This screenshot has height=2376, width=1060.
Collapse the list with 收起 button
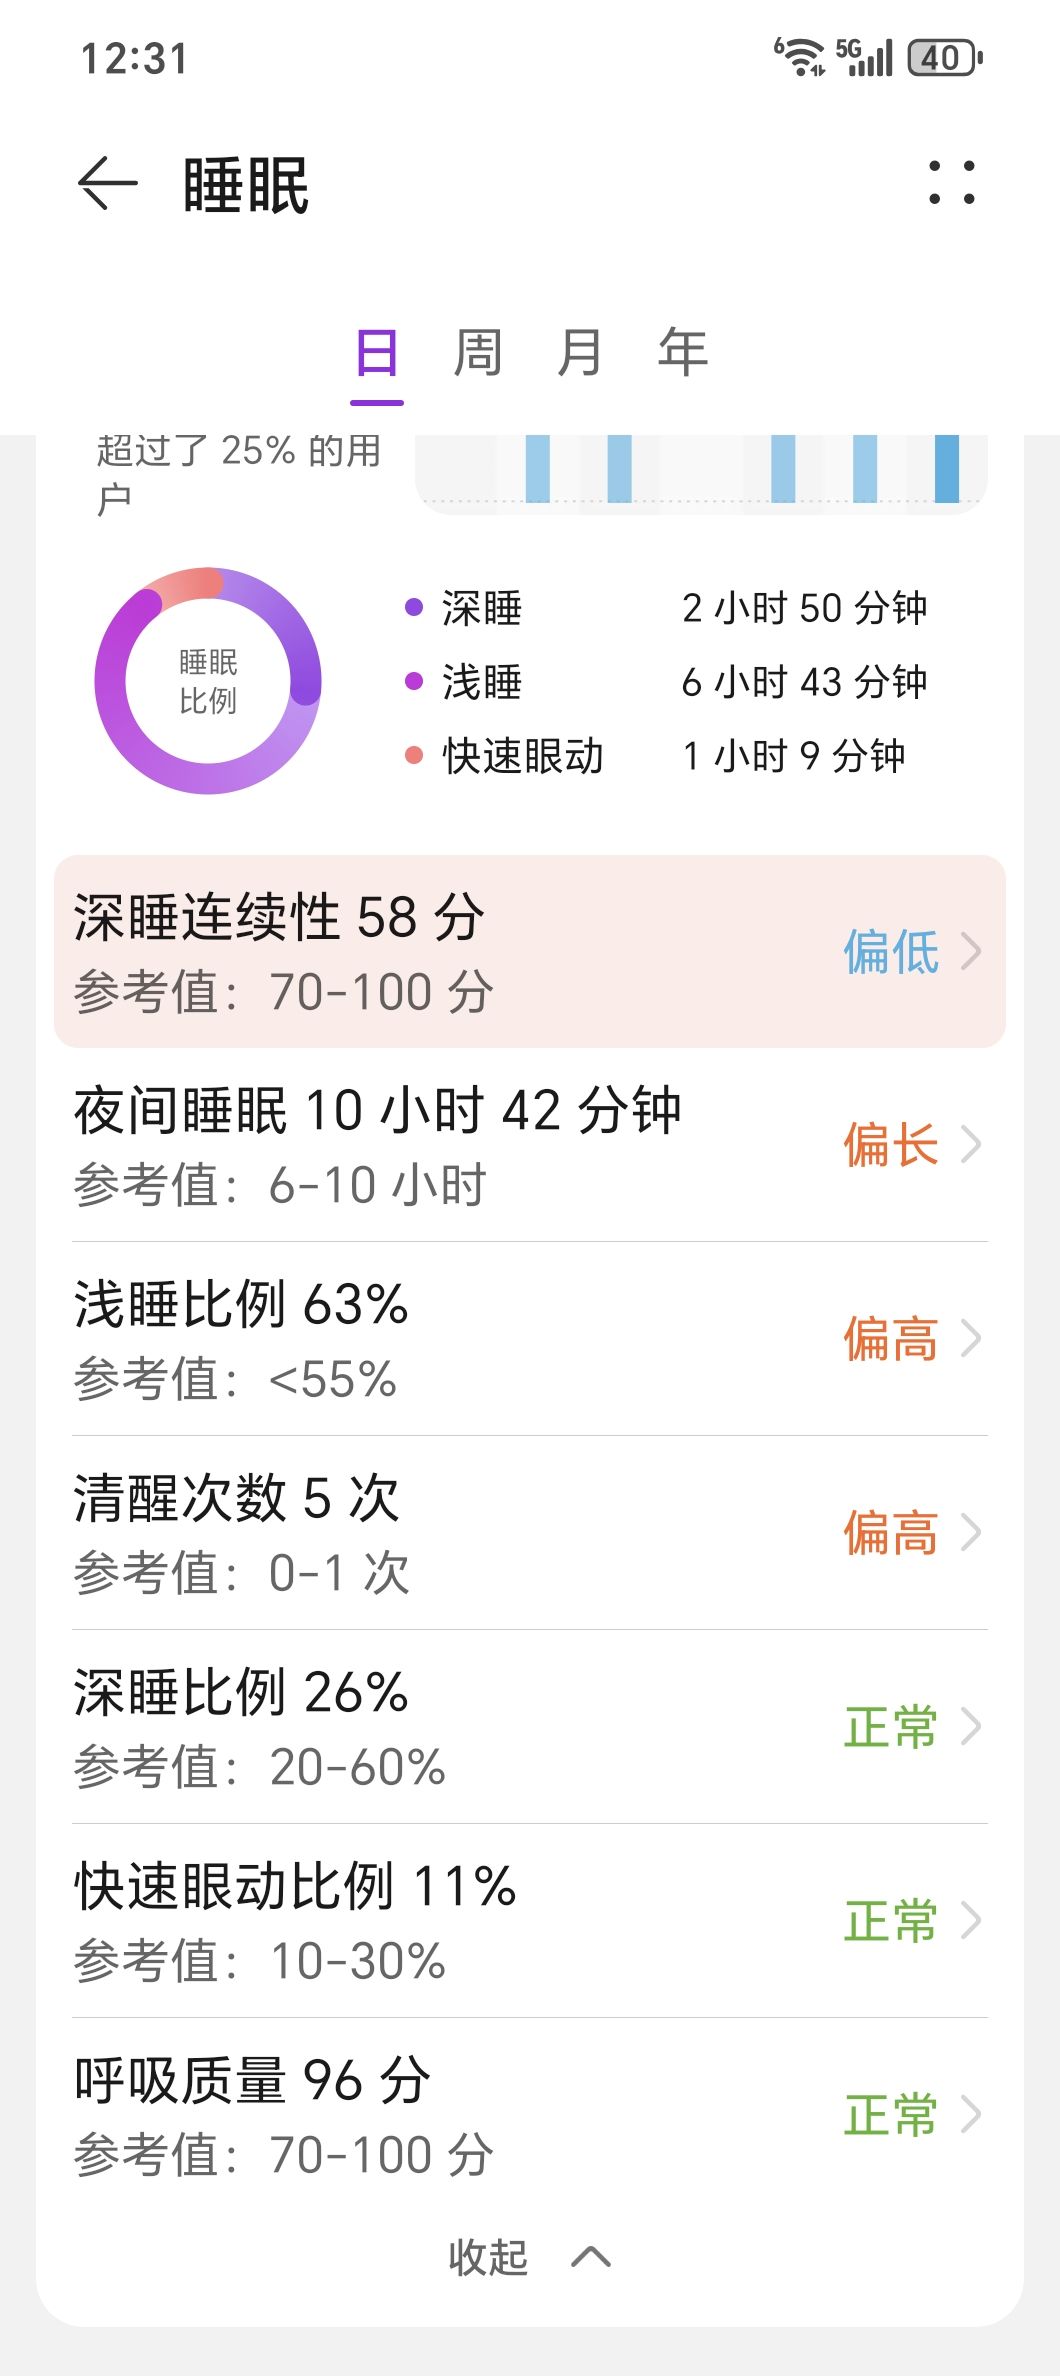(529, 2257)
